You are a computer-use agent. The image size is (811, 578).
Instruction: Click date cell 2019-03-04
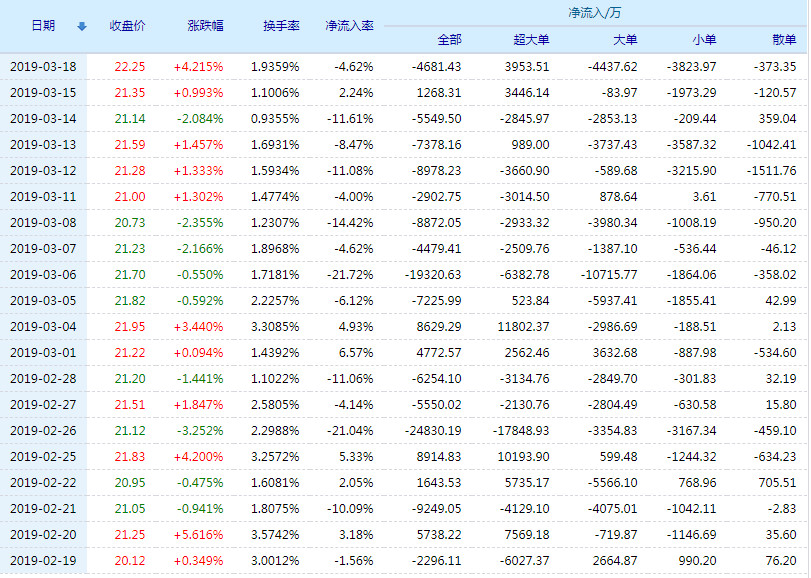click(43, 327)
